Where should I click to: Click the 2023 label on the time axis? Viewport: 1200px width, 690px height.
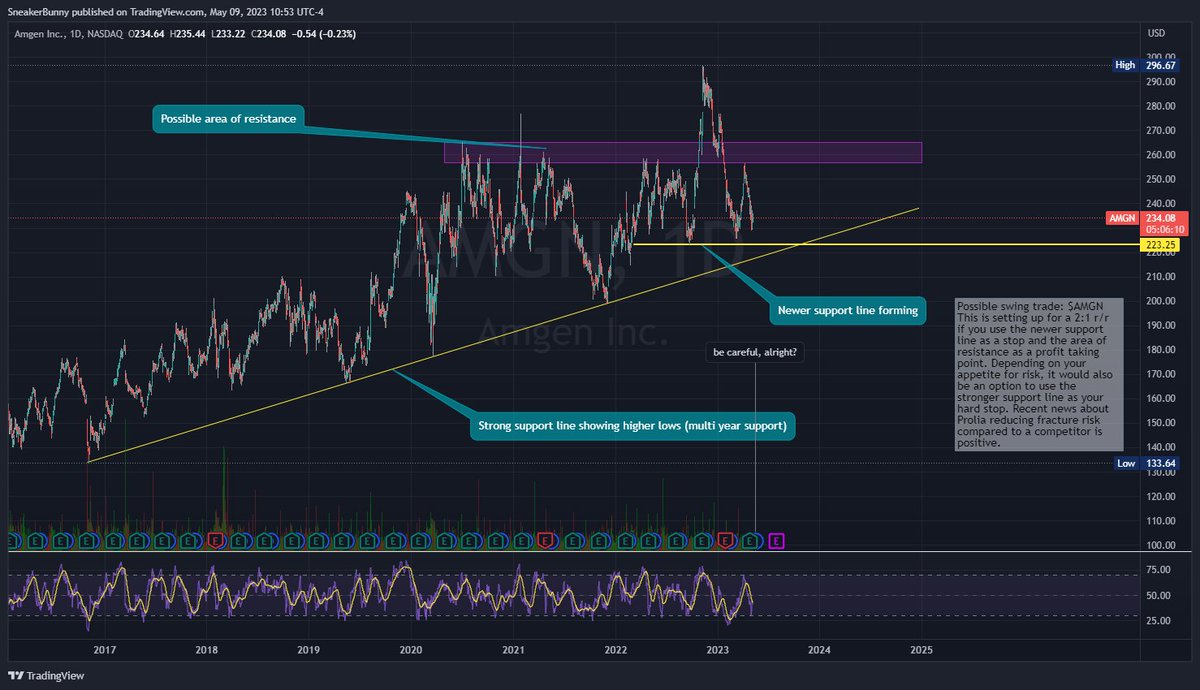(717, 649)
